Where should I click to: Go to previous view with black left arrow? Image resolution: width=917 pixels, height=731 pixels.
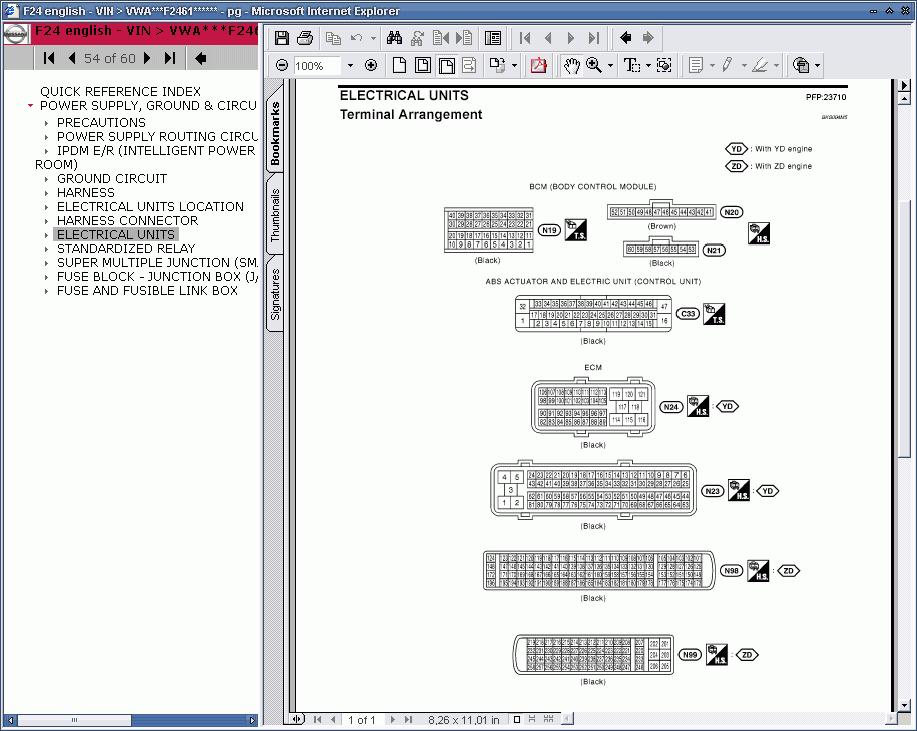[626, 39]
